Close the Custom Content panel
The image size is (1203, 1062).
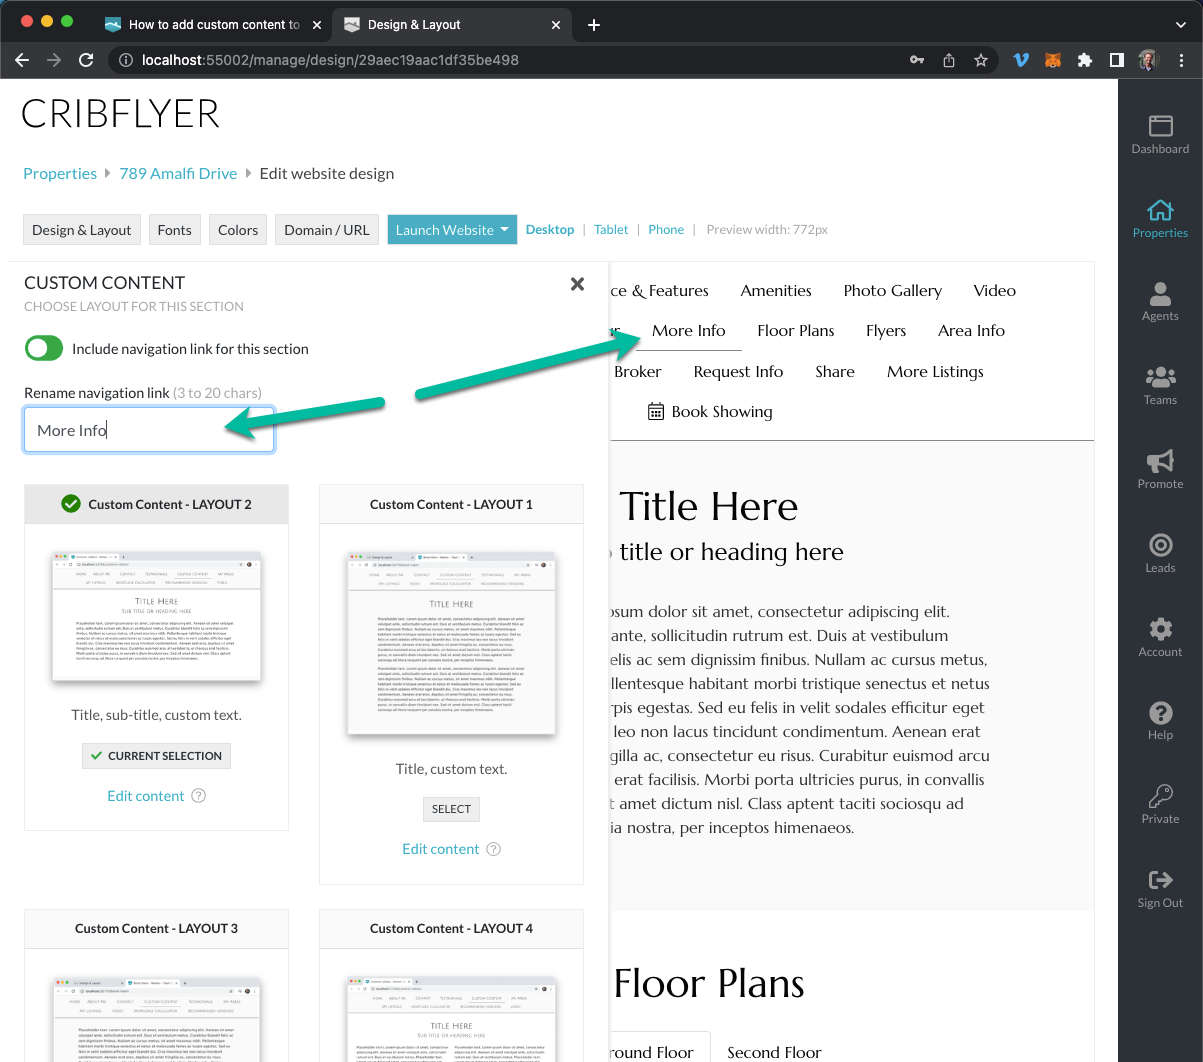pos(577,284)
